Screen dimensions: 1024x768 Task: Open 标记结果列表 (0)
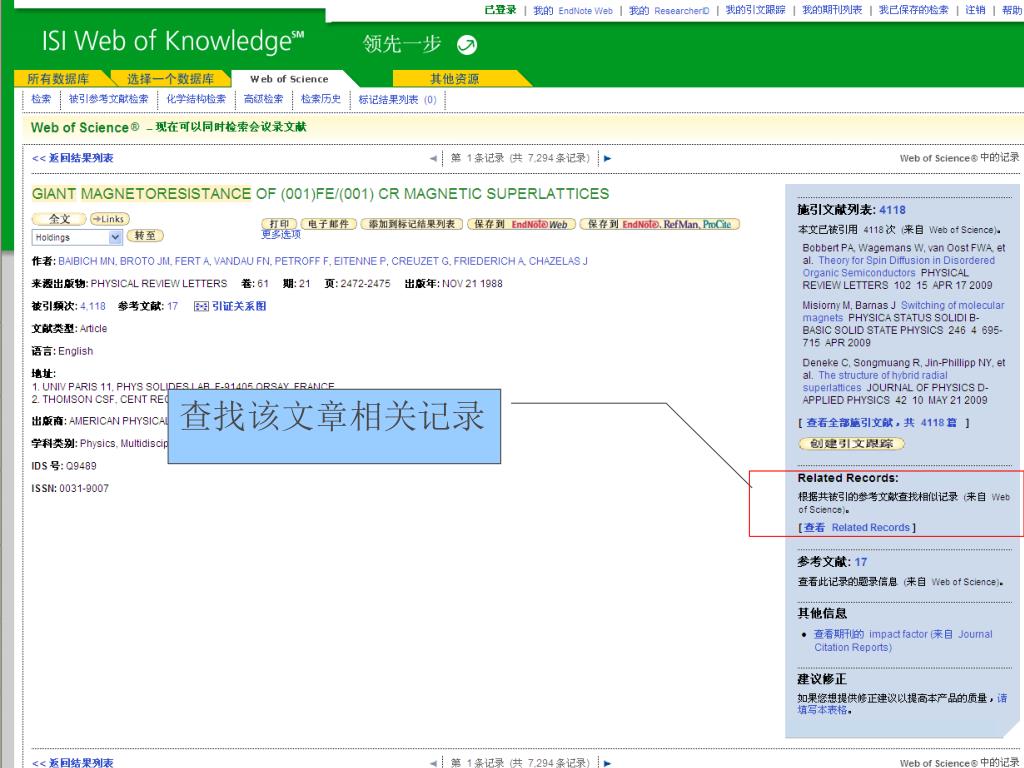397,100
